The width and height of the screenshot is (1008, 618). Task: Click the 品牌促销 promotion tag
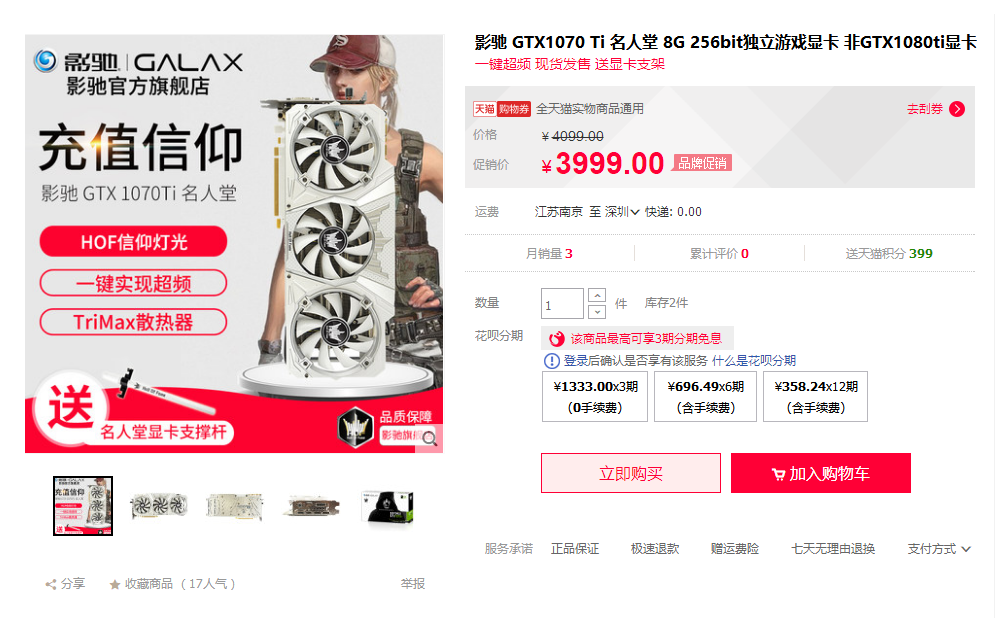(702, 163)
